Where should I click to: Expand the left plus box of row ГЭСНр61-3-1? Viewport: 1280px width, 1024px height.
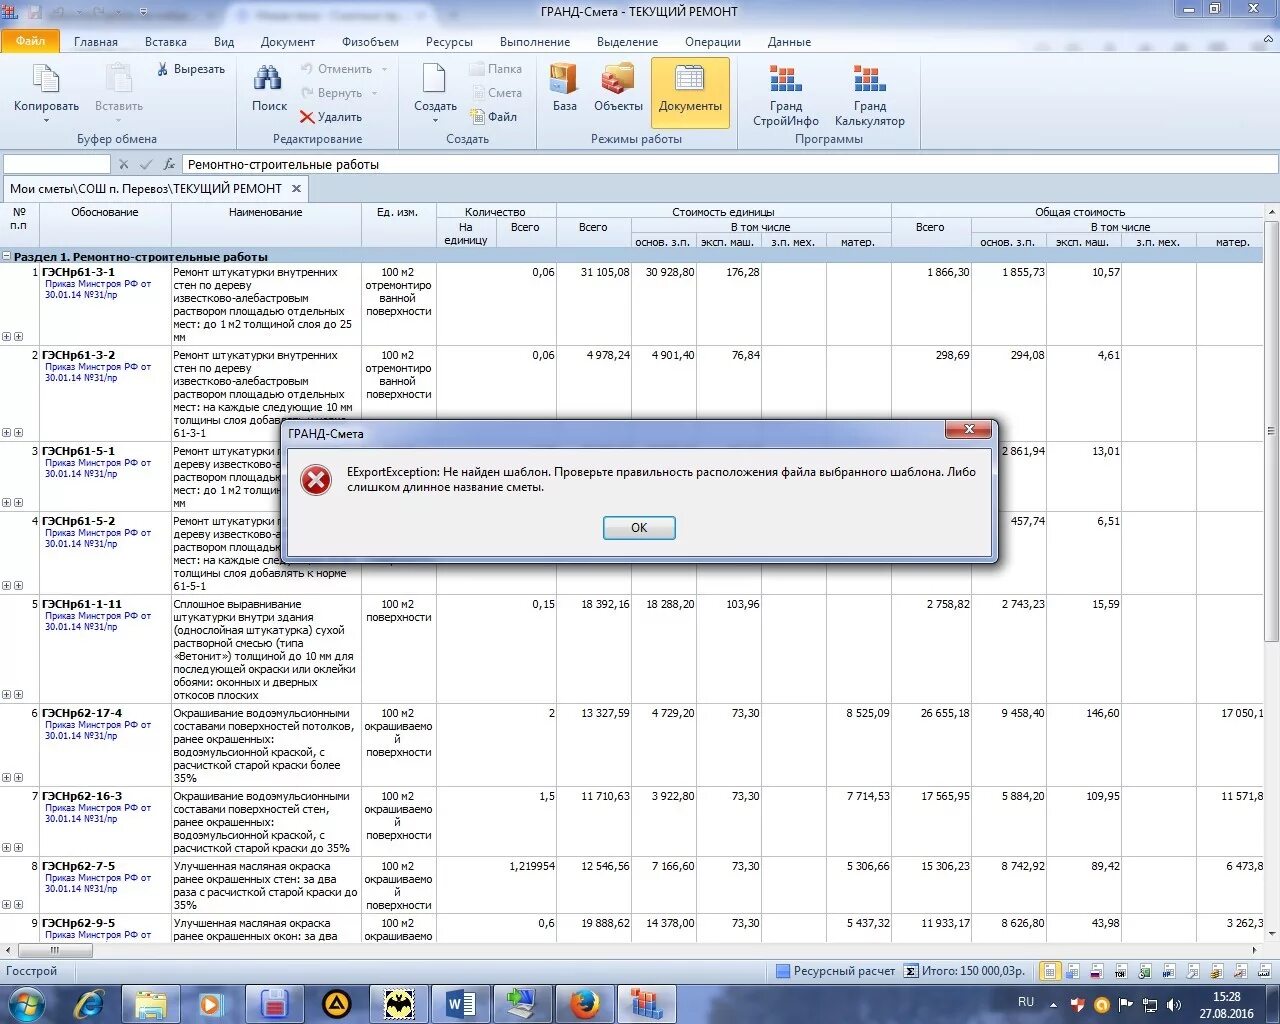click(x=6, y=337)
